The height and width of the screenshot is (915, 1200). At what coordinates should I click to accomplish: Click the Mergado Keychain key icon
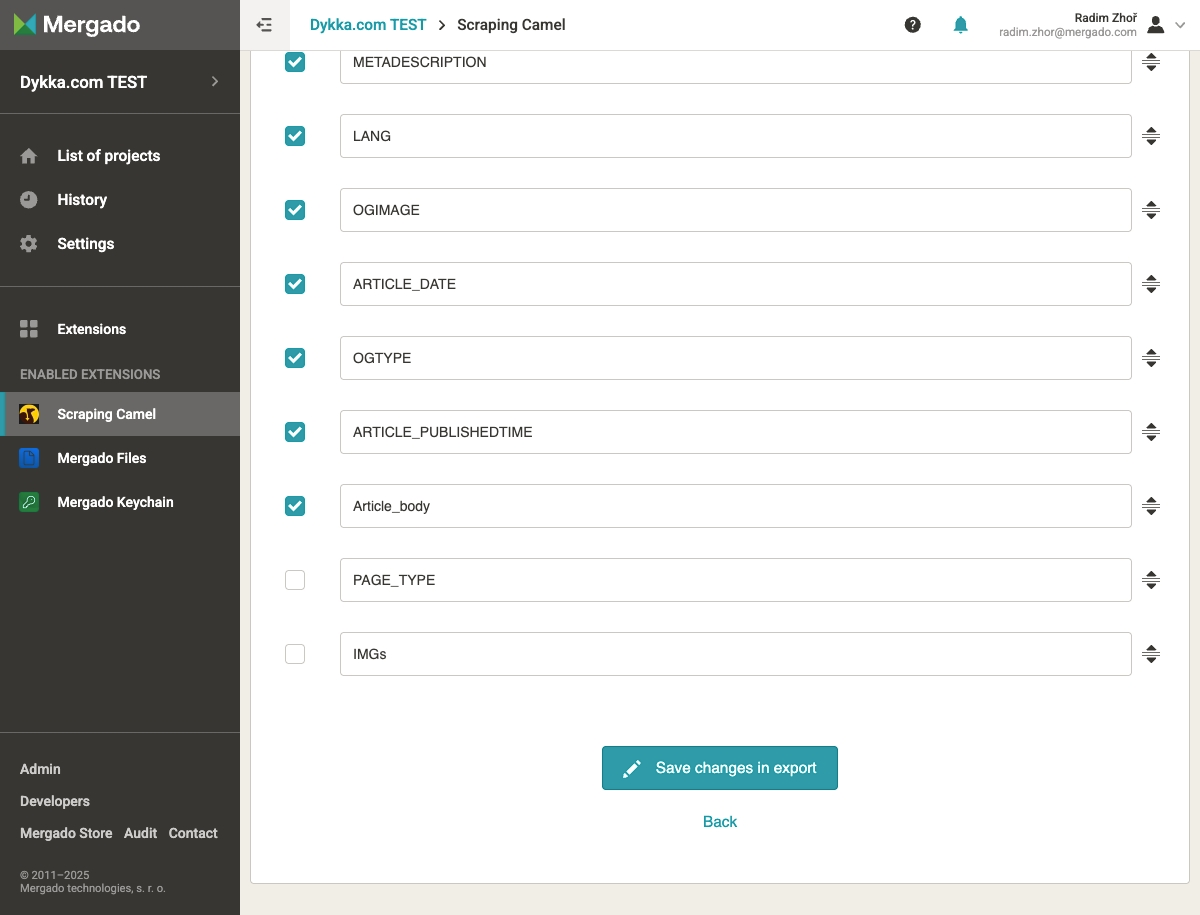pos(29,502)
